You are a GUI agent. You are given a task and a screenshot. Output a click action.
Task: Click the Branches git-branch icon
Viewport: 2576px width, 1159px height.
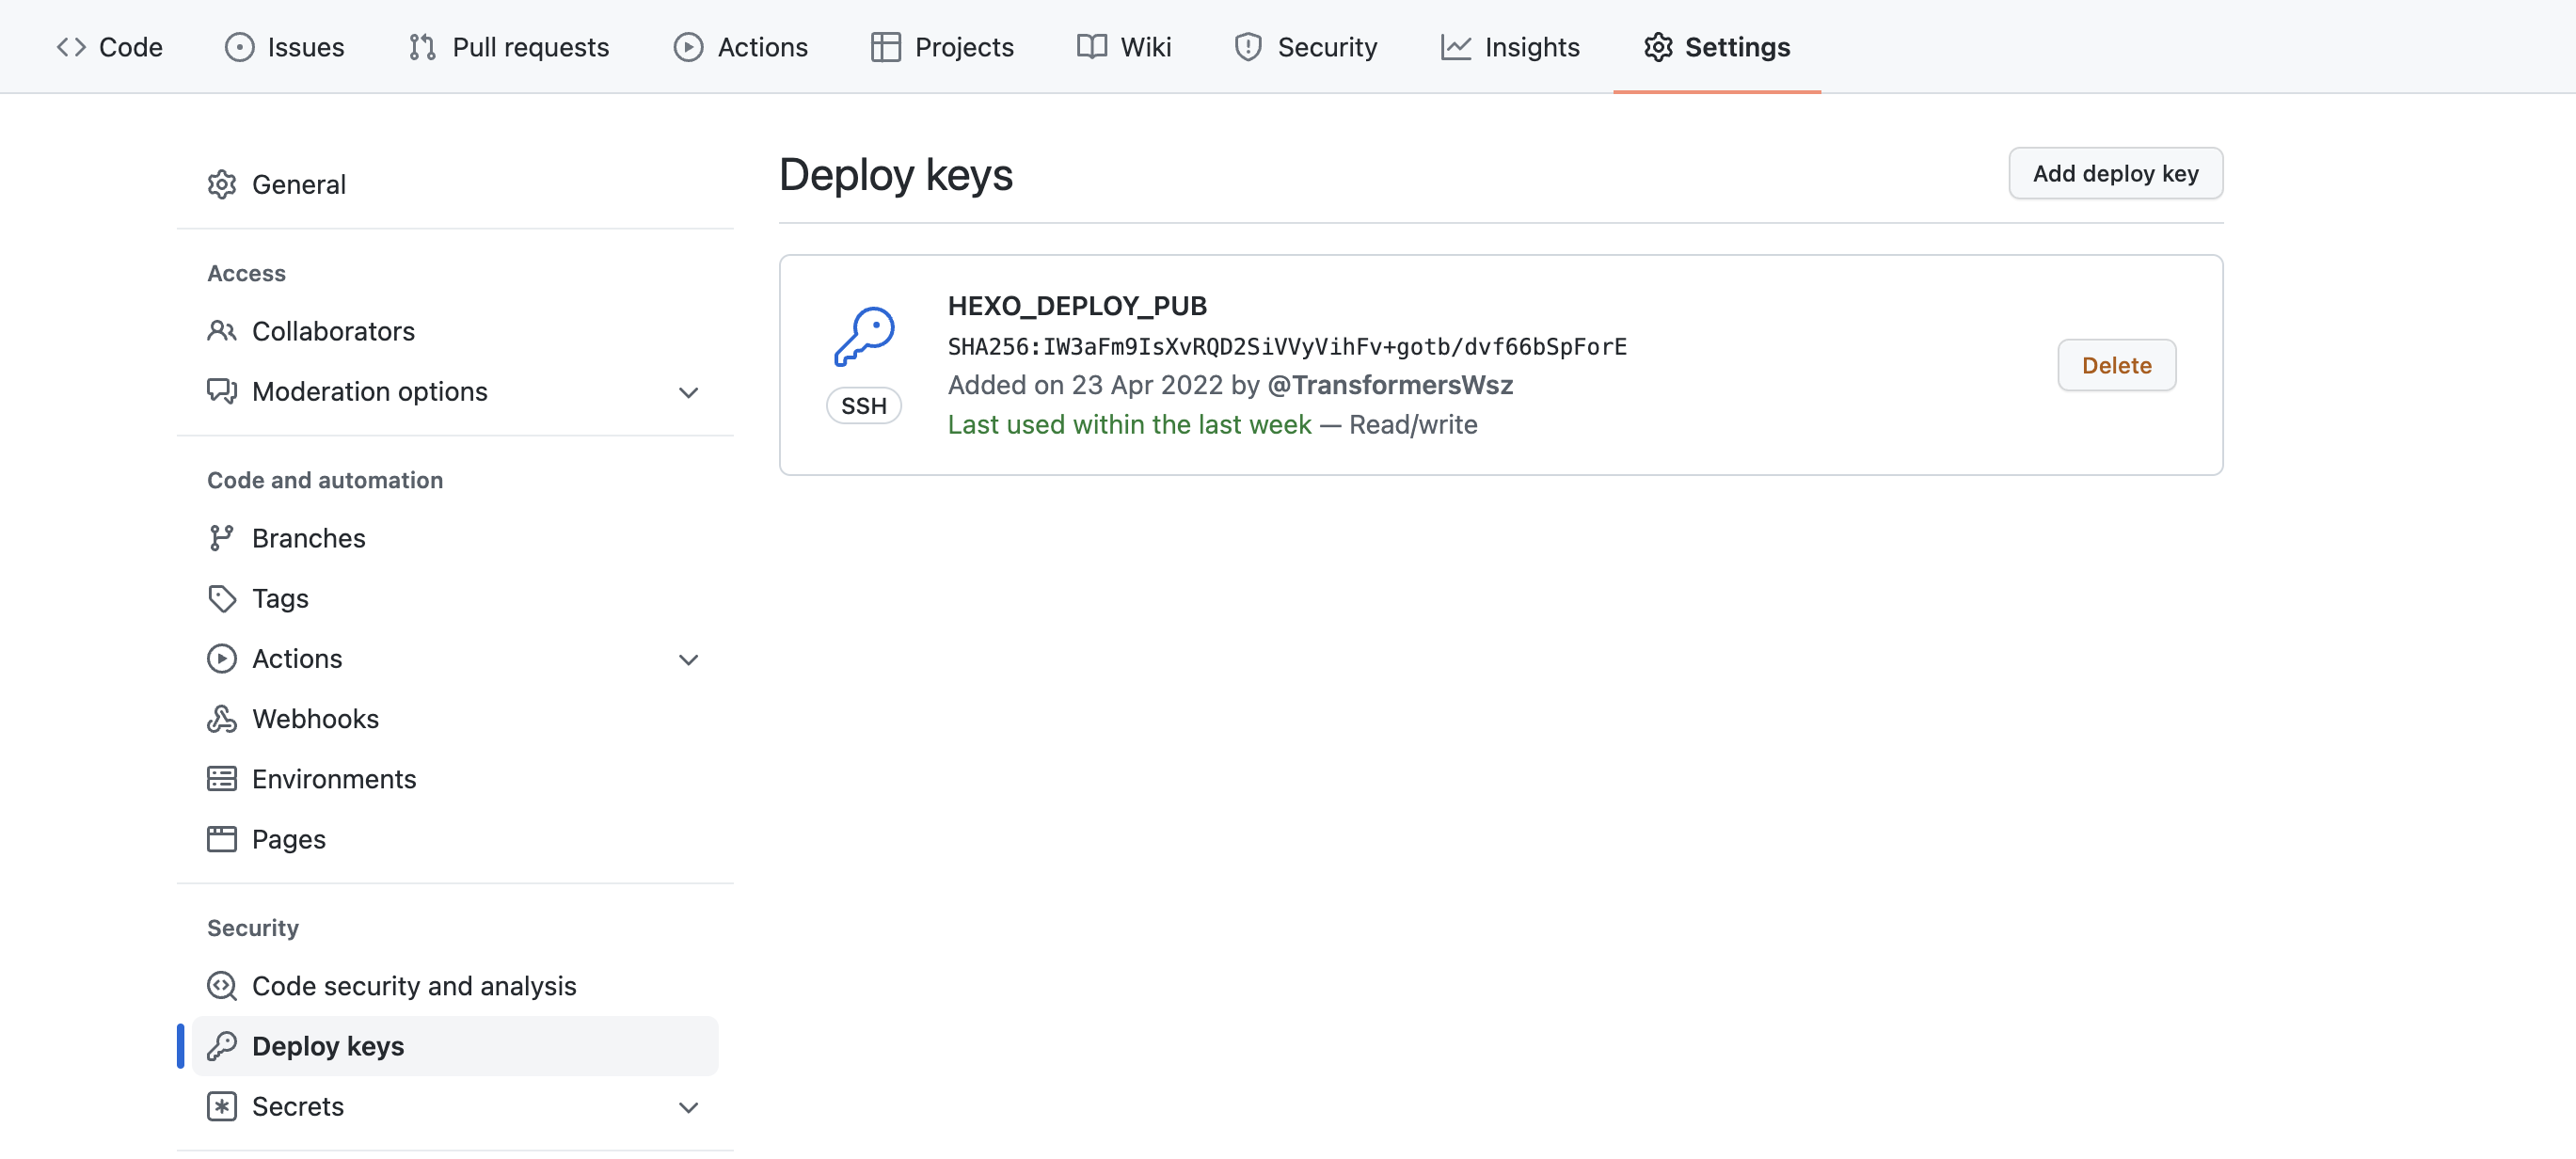click(221, 538)
